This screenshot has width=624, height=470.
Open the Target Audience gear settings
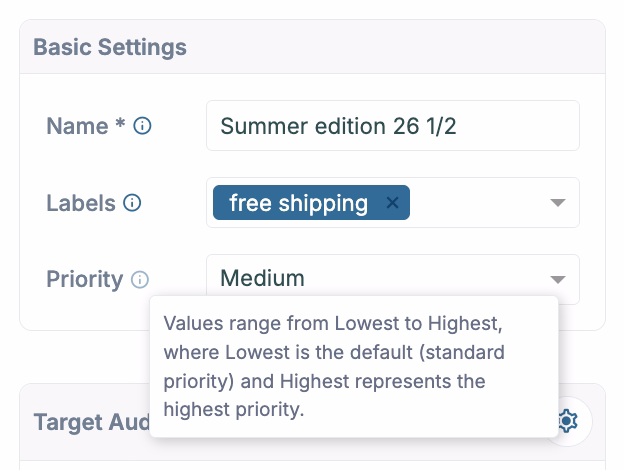point(567,421)
